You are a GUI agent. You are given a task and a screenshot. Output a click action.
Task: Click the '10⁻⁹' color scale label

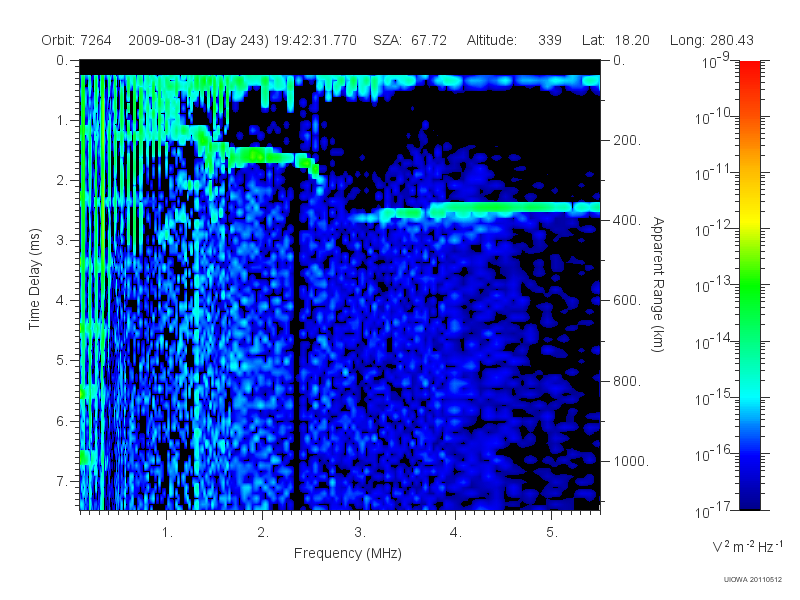[x=715, y=61]
